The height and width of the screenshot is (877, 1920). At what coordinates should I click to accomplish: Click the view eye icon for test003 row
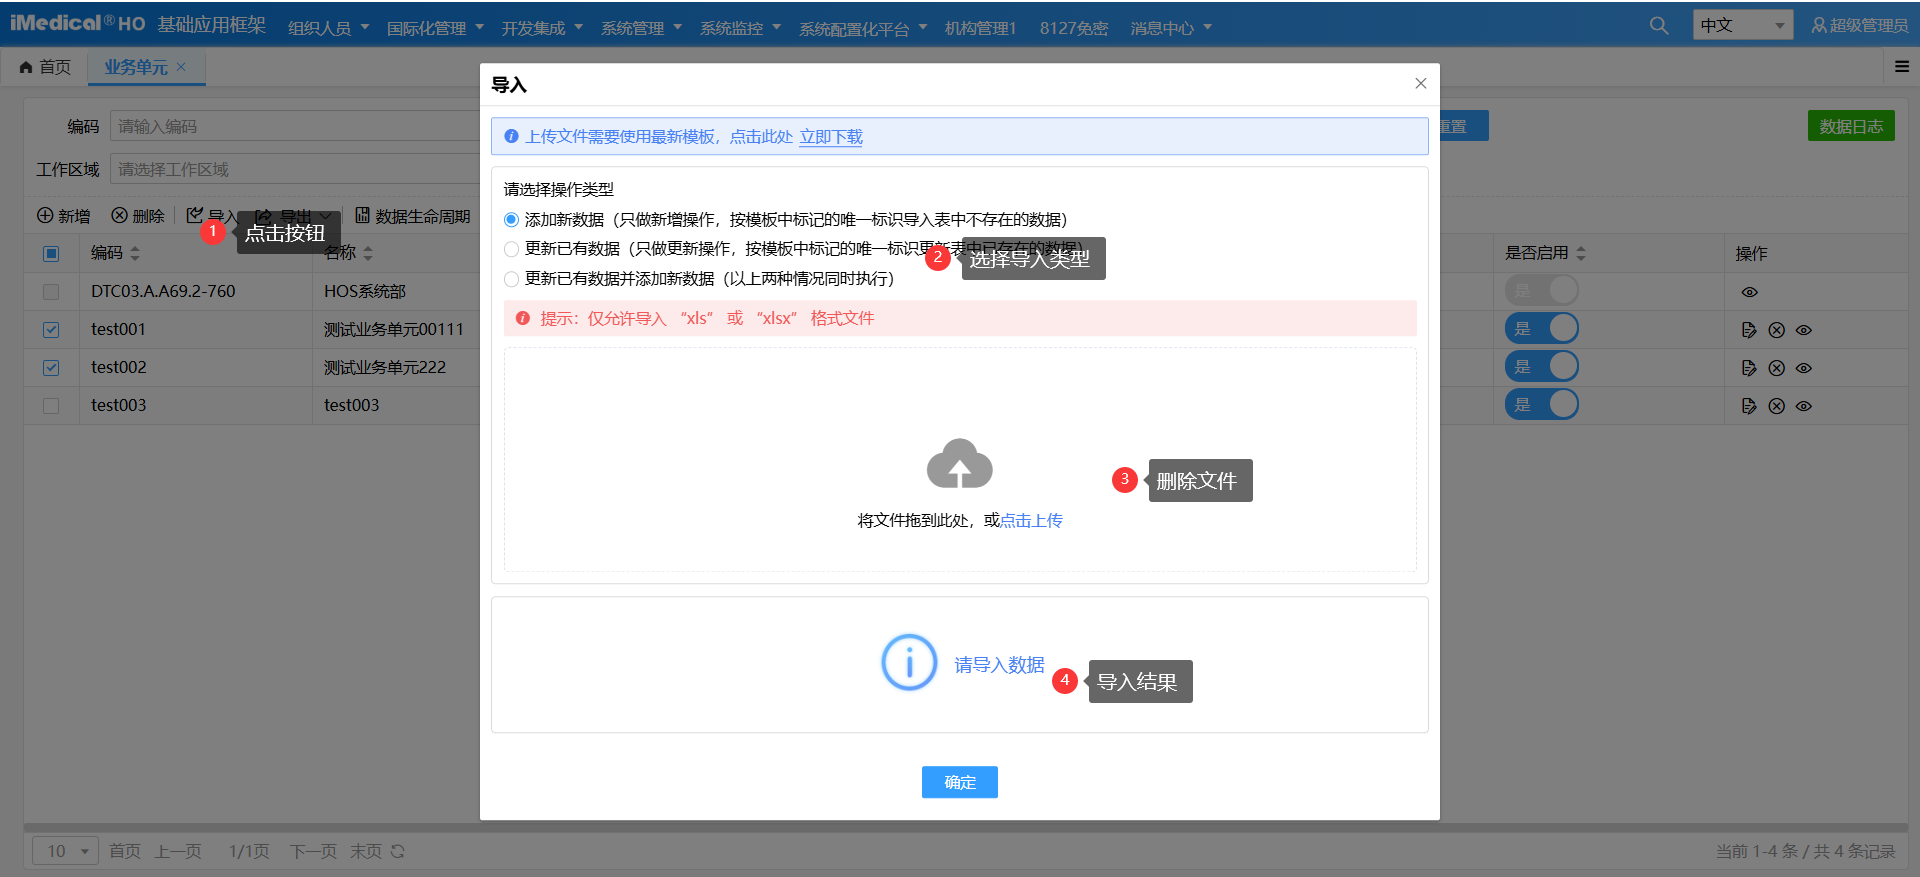click(x=1804, y=406)
